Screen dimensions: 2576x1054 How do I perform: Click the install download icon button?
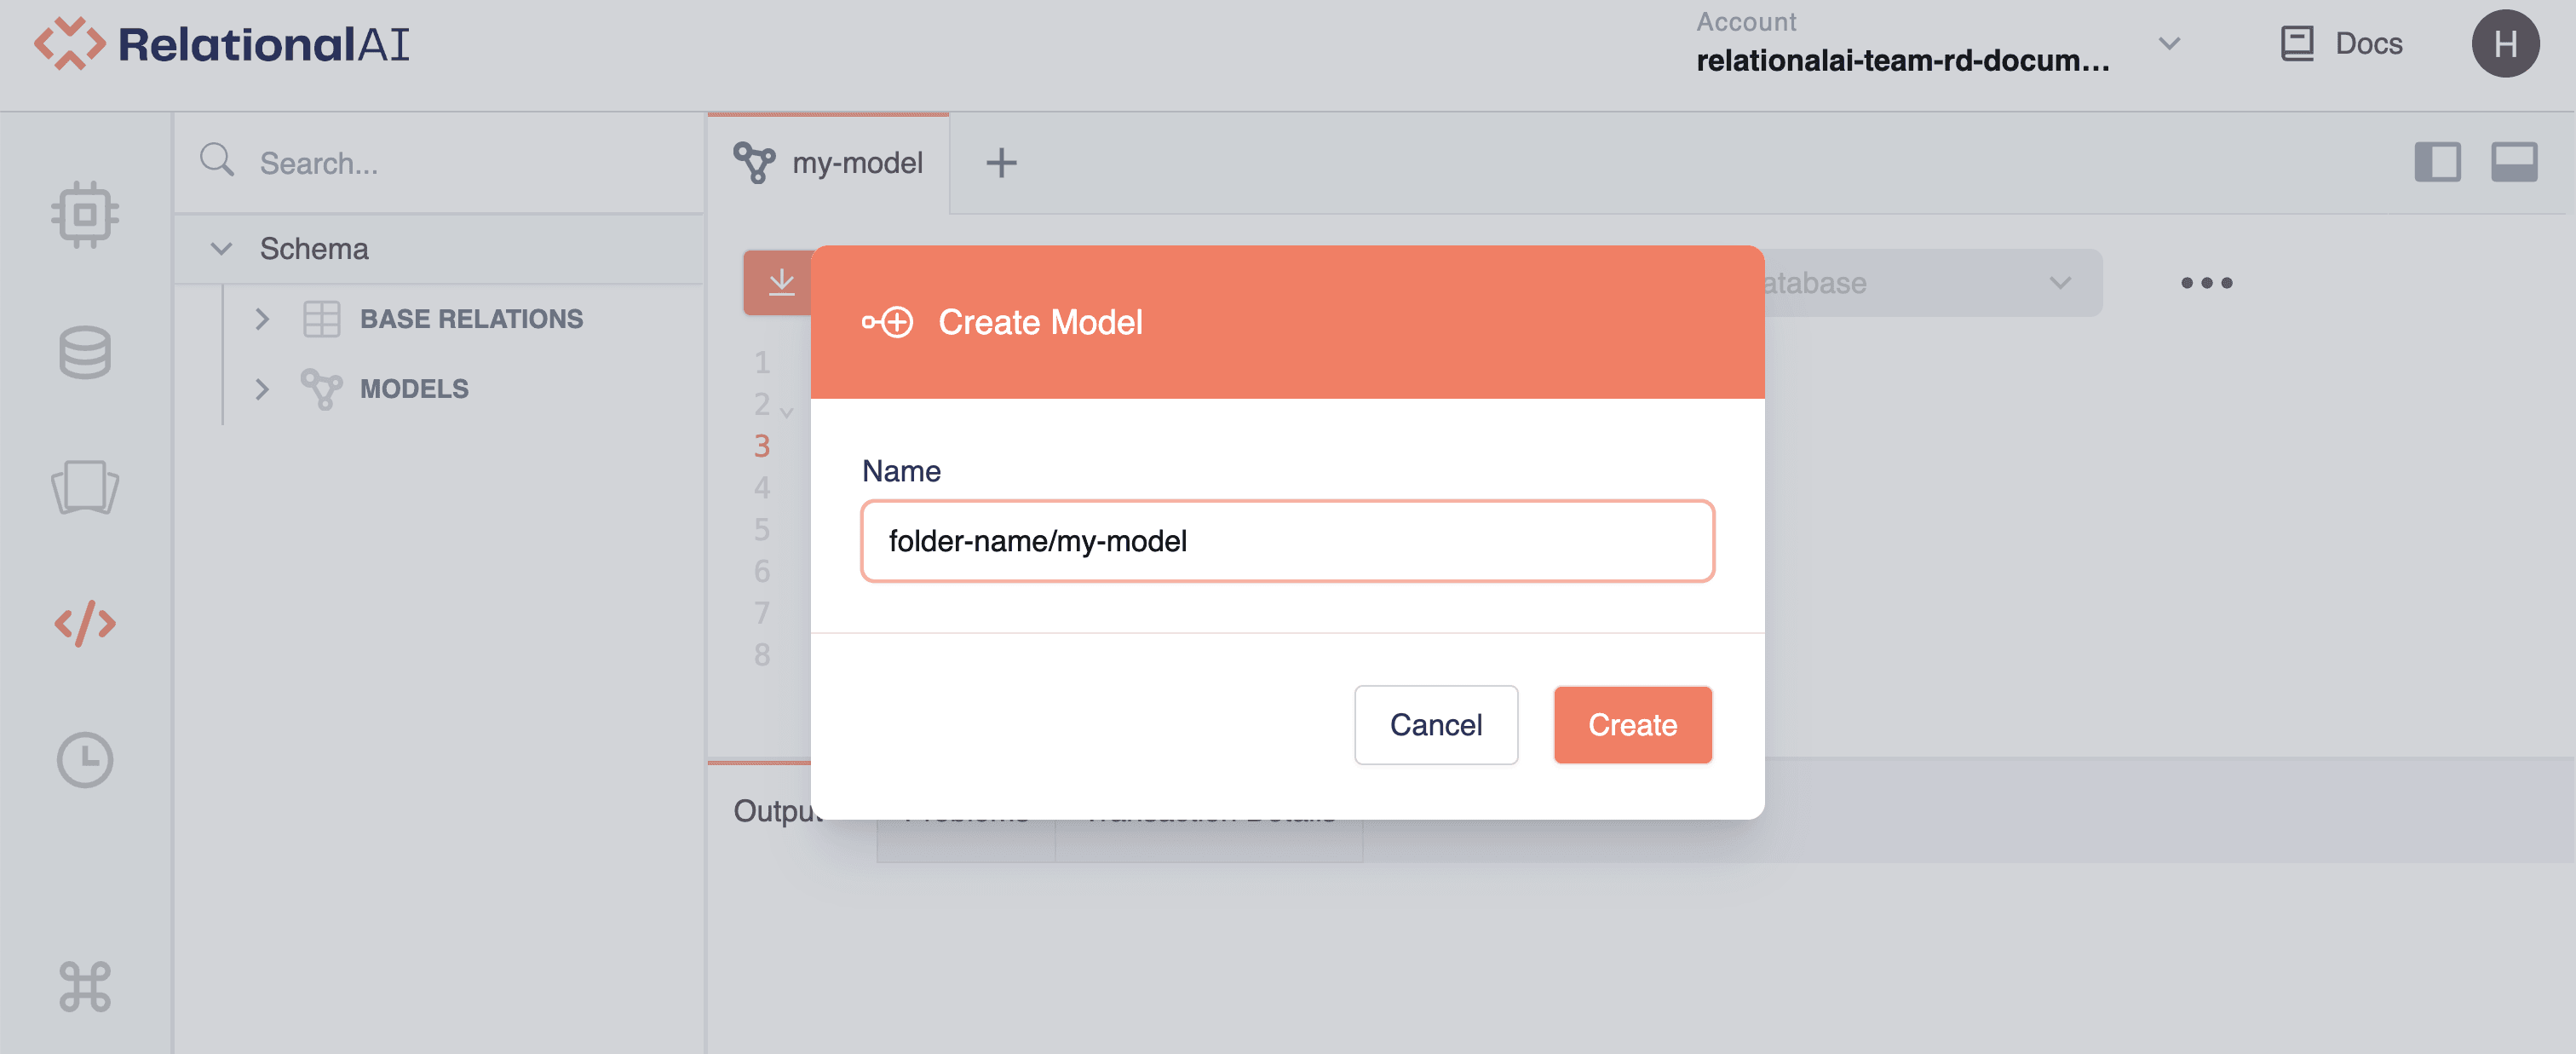click(780, 283)
